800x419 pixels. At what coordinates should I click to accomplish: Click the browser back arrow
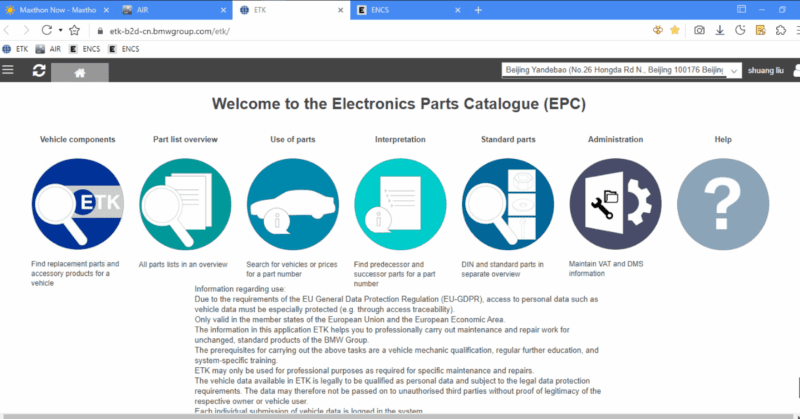click(7, 31)
